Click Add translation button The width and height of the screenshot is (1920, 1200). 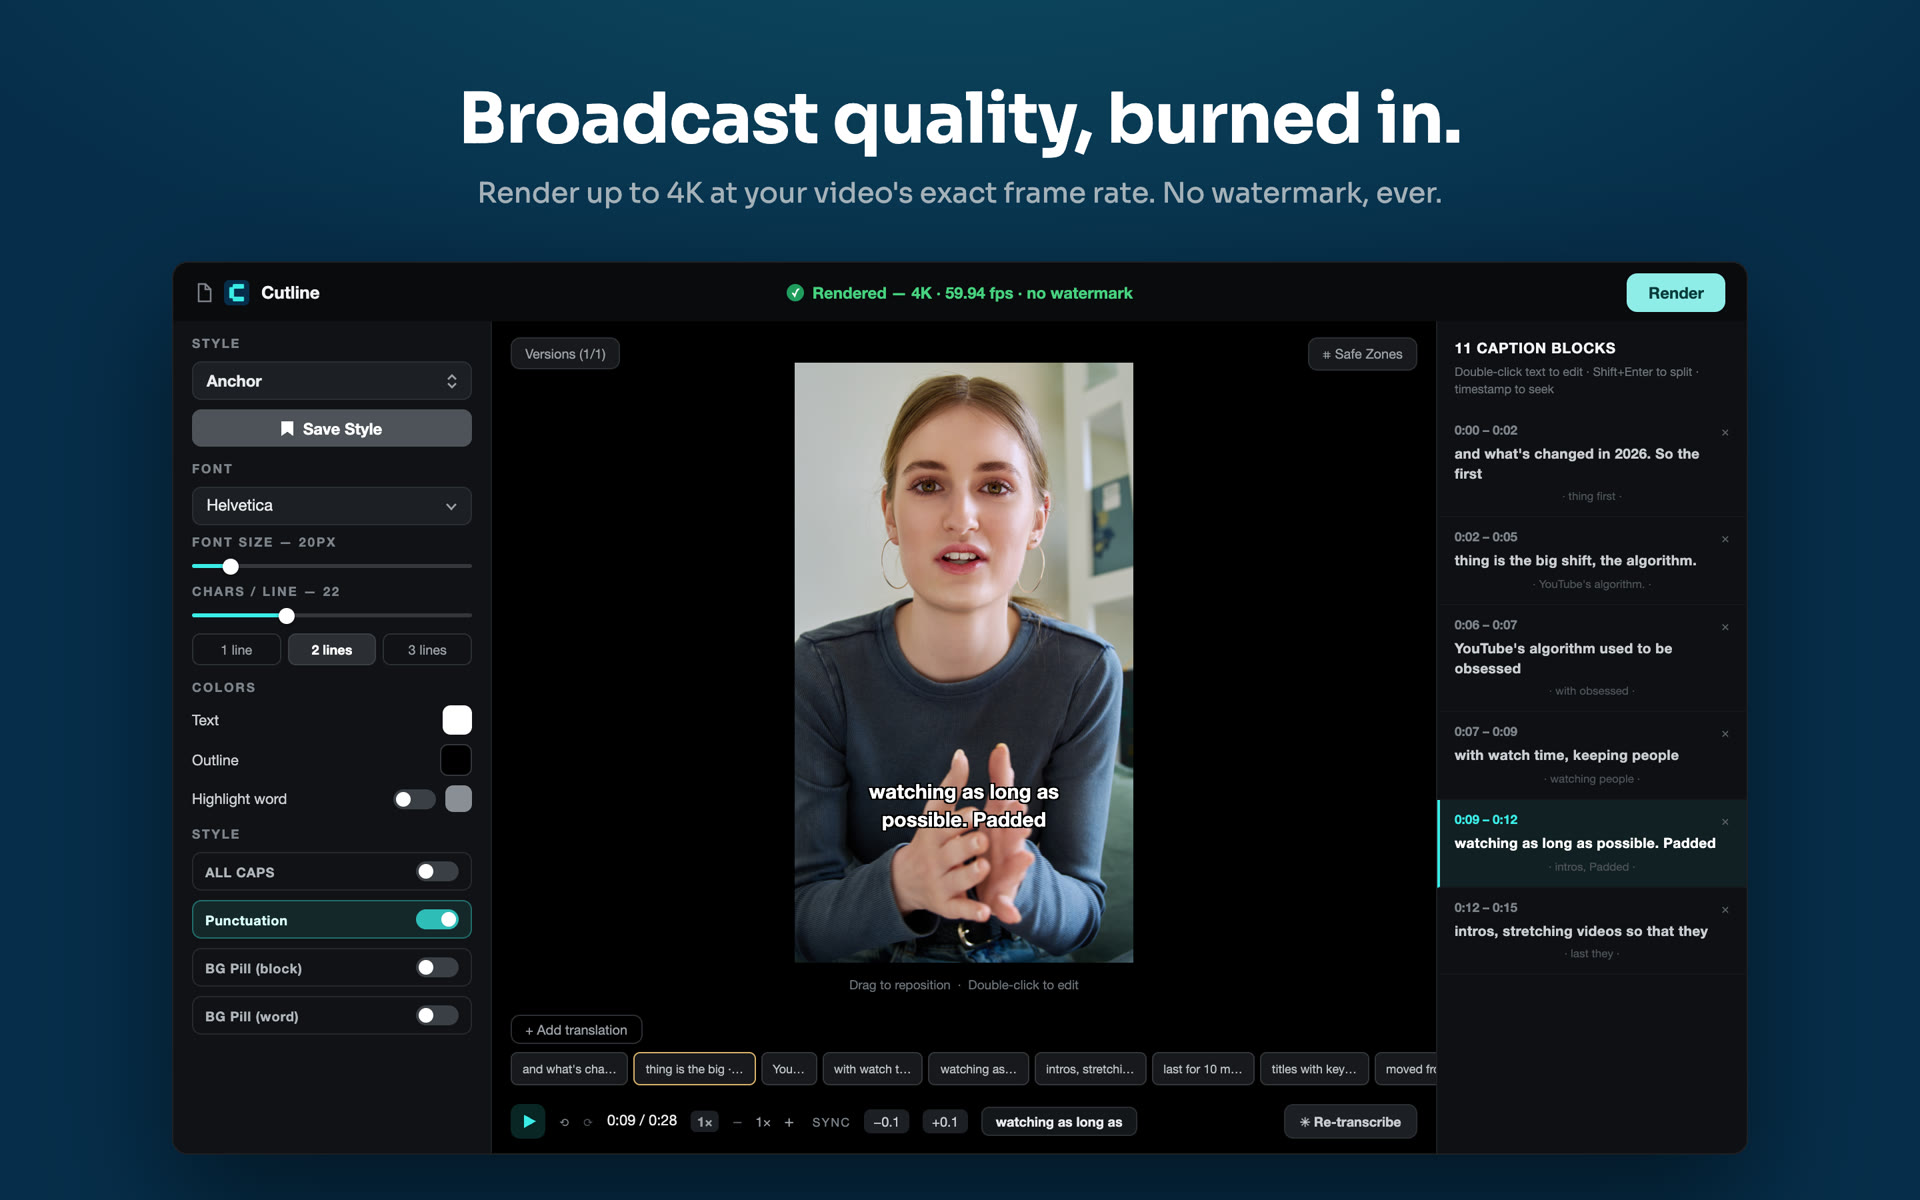(576, 1030)
